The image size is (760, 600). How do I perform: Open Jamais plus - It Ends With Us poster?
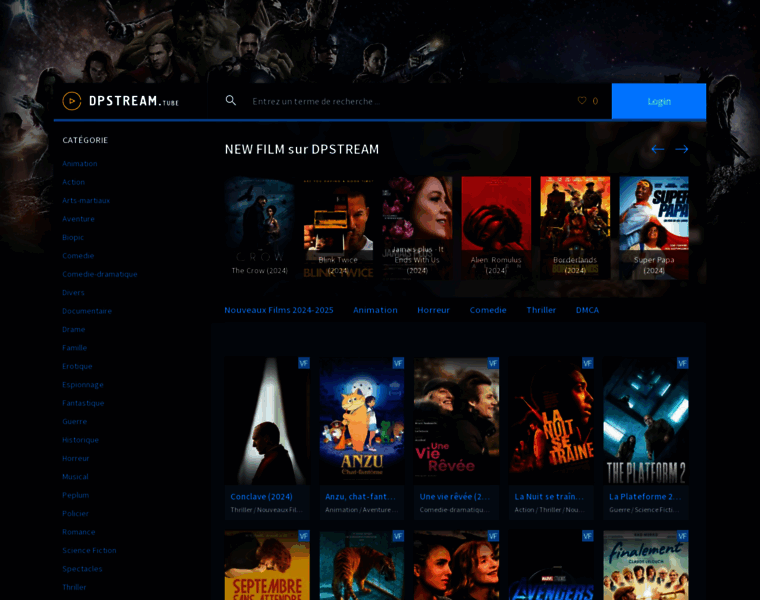pyautogui.click(x=417, y=228)
